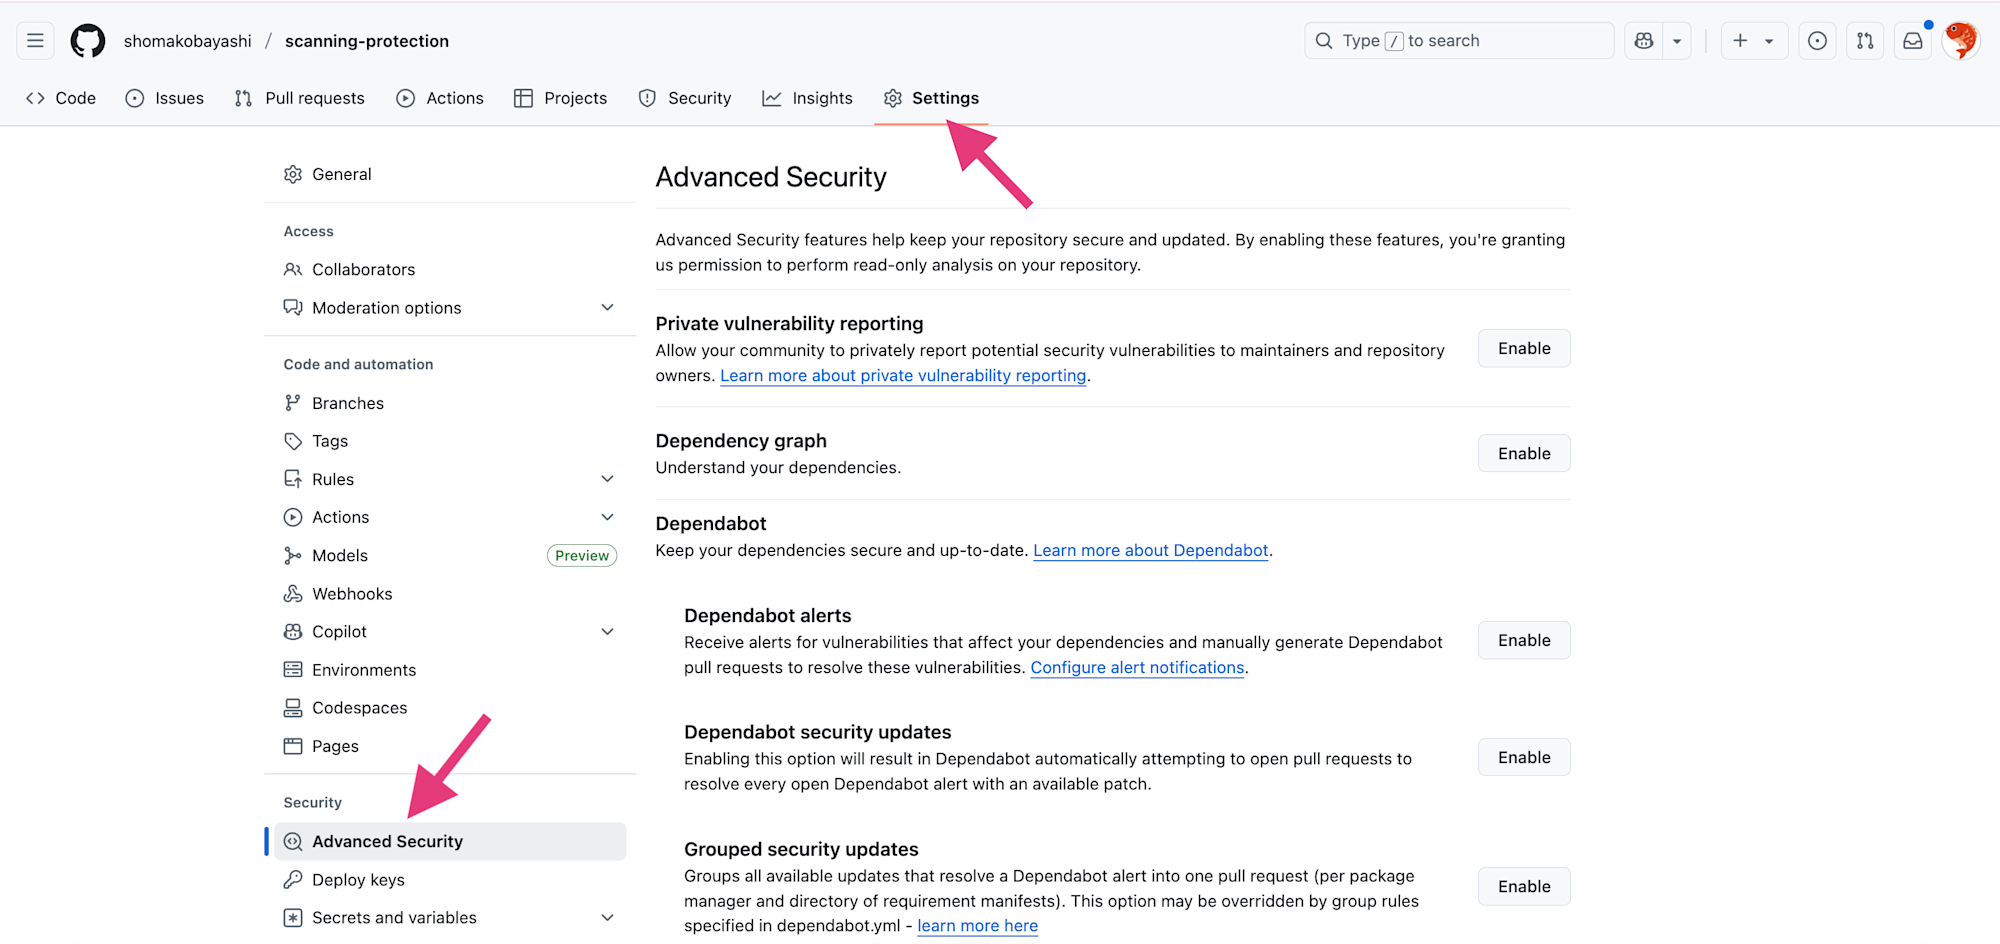The width and height of the screenshot is (2000, 944).
Task: Open the hamburger navigation menu
Action: [x=35, y=41]
